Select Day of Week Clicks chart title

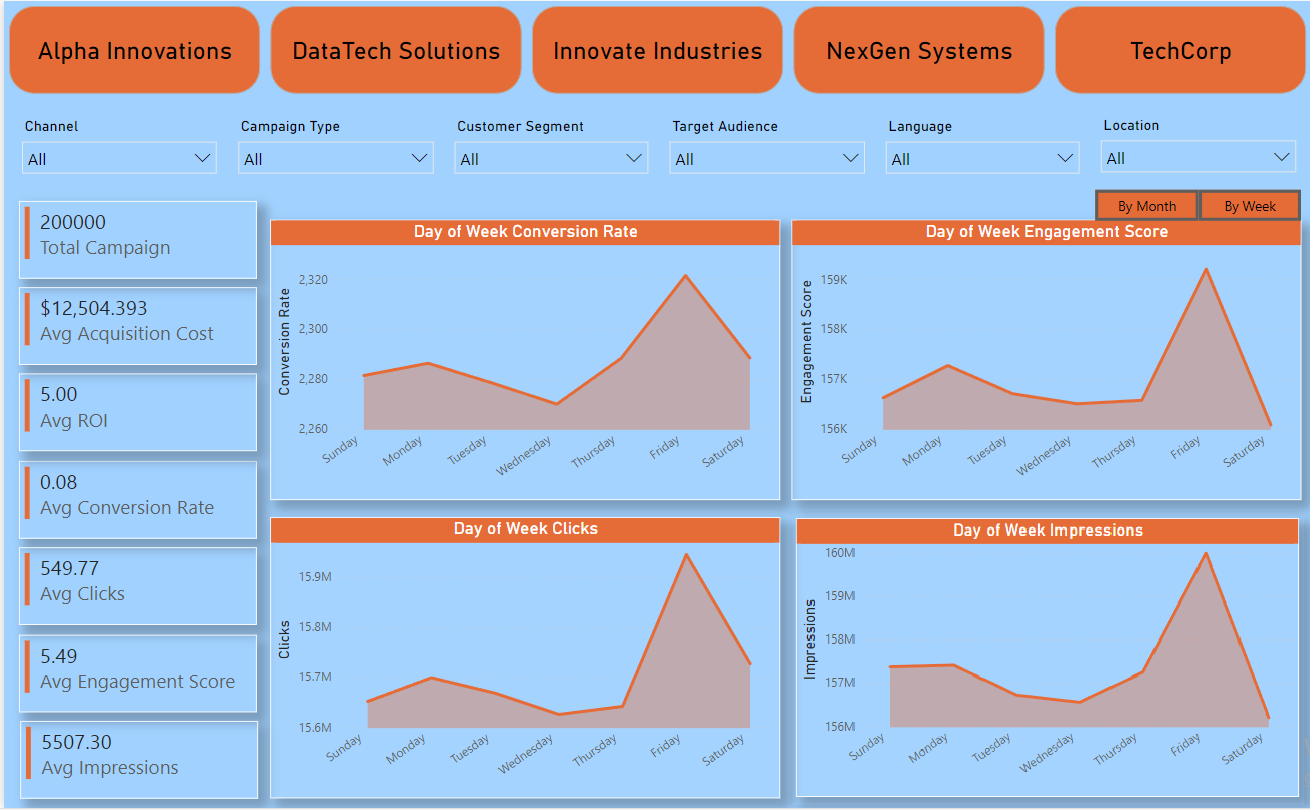[x=525, y=529]
